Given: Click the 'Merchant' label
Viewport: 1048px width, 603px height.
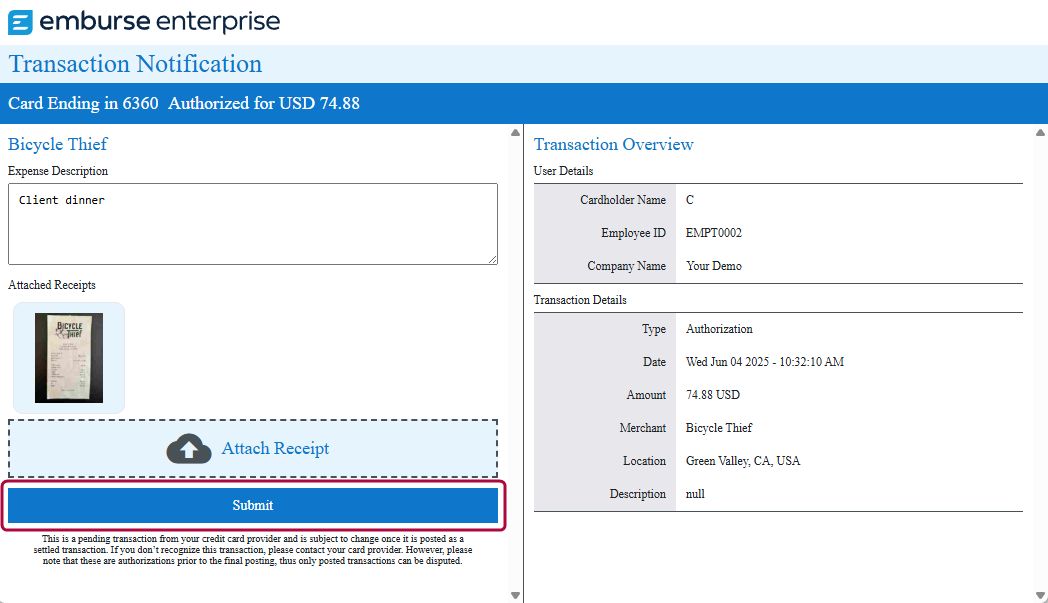Looking at the screenshot, I should point(643,428).
